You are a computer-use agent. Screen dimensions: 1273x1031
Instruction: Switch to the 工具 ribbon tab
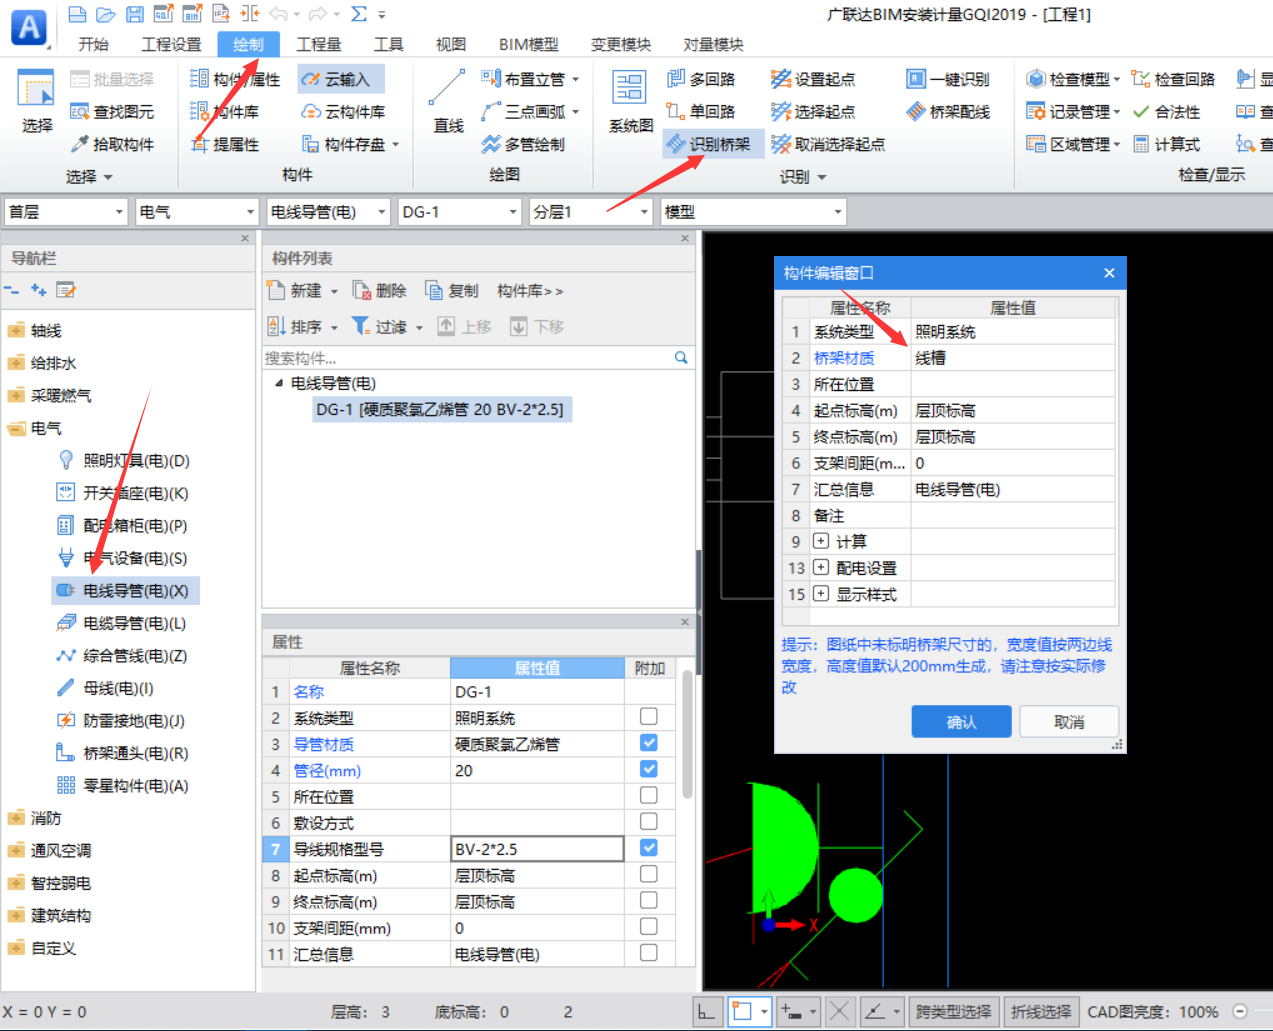coord(388,44)
